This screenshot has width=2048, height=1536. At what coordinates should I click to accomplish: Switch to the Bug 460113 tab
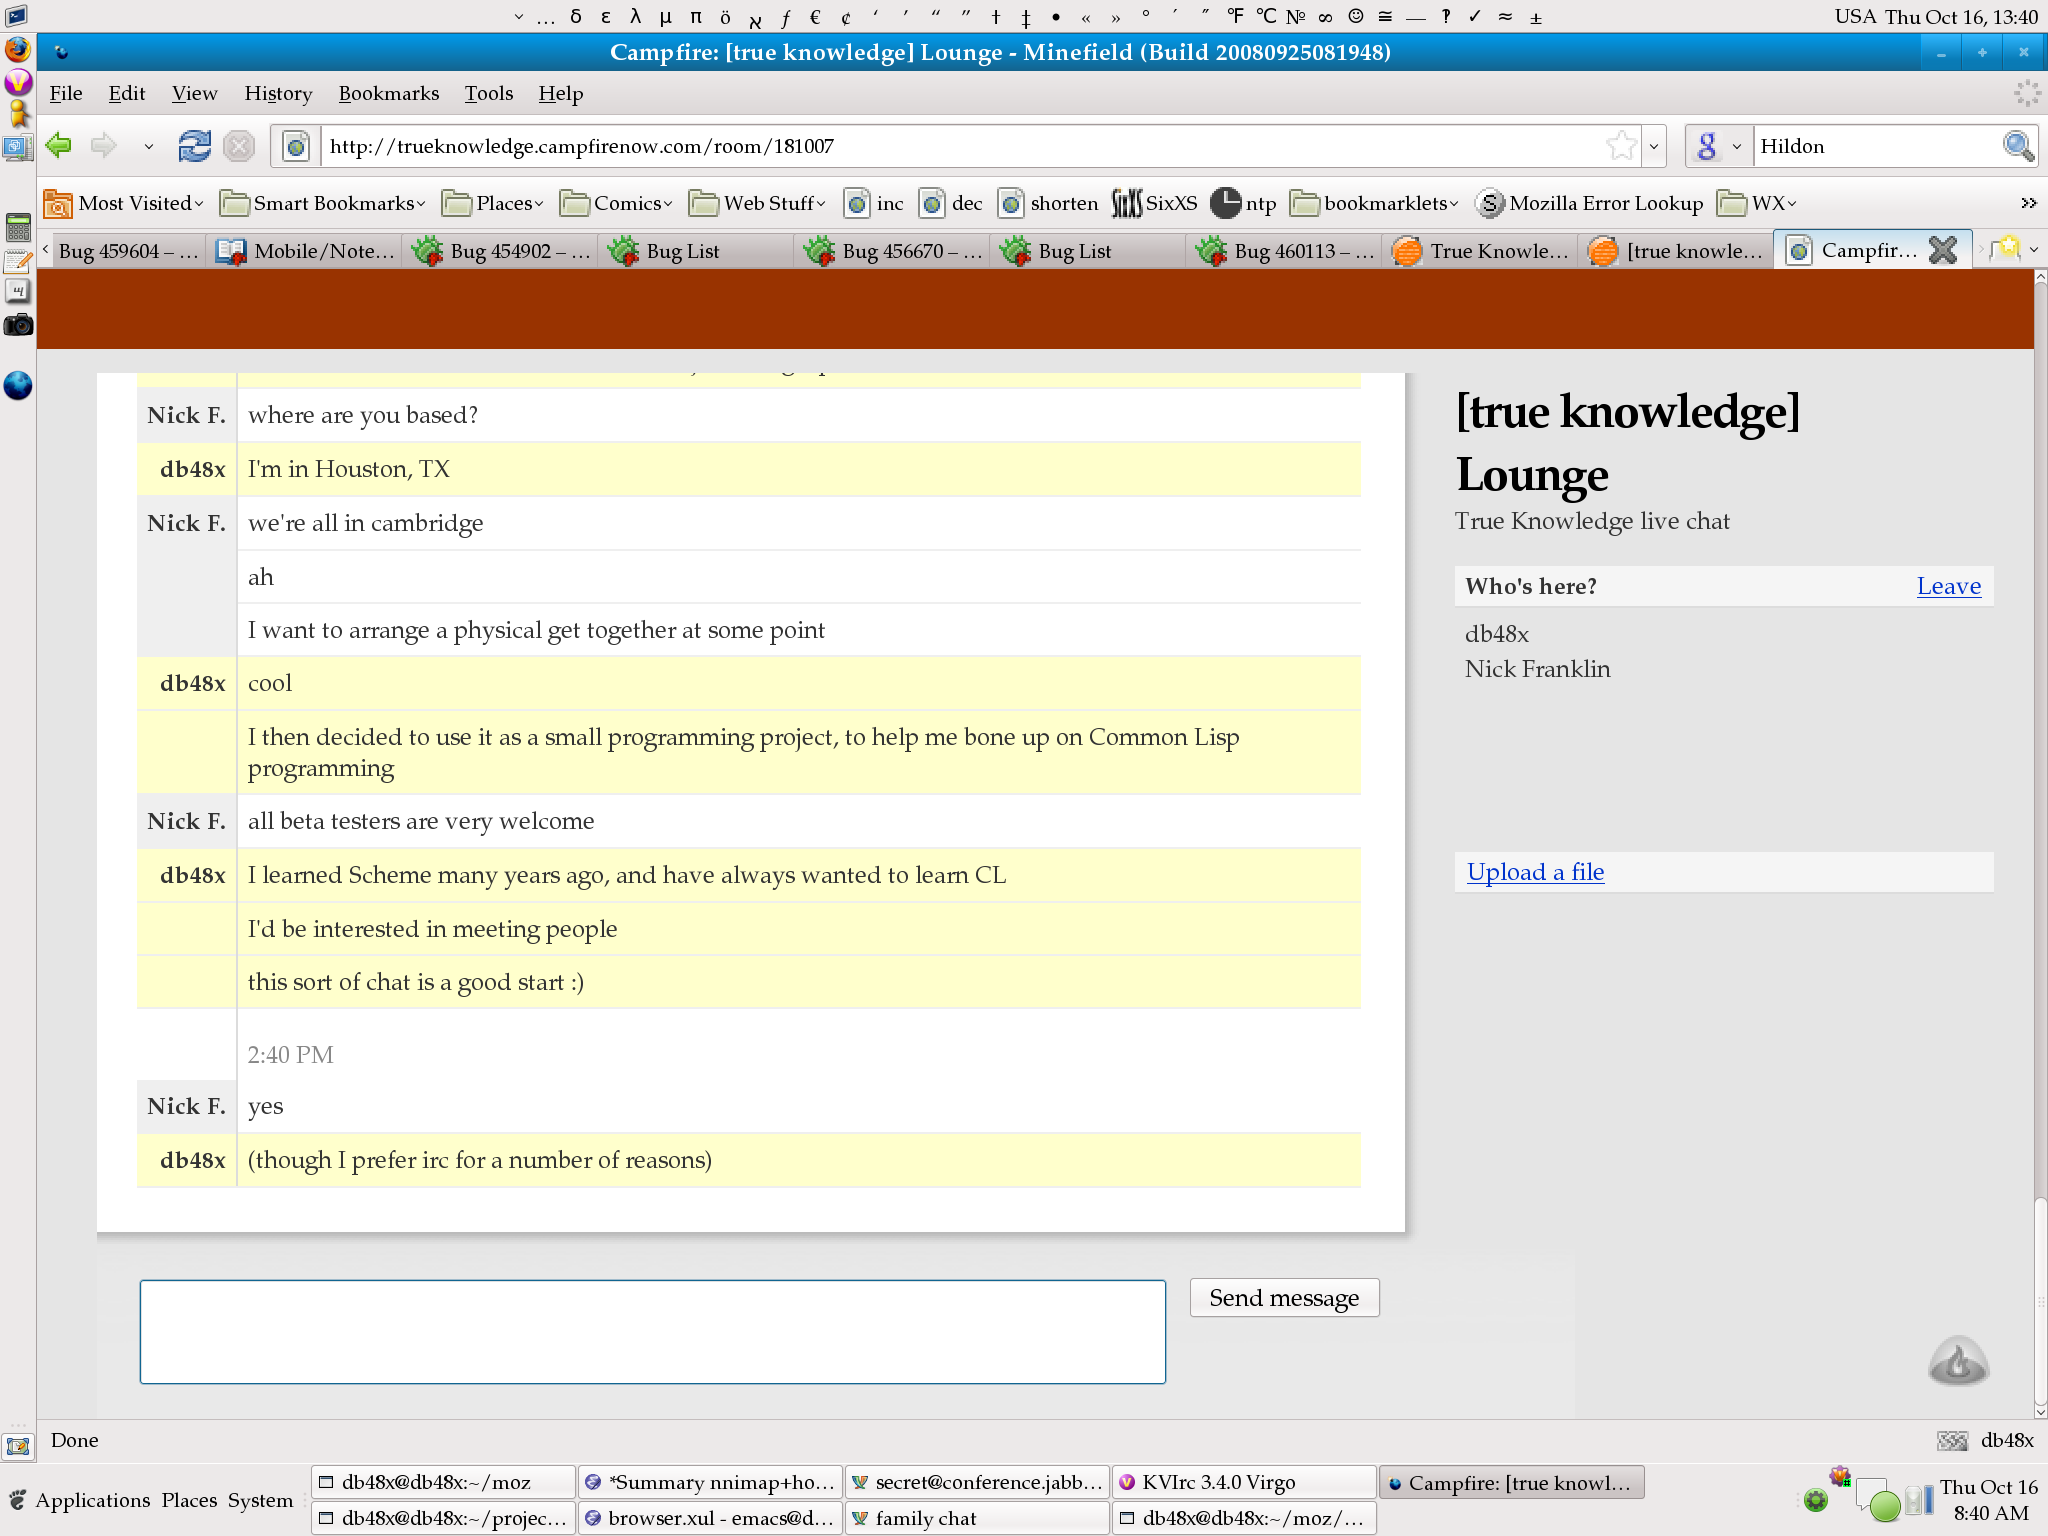(1286, 250)
